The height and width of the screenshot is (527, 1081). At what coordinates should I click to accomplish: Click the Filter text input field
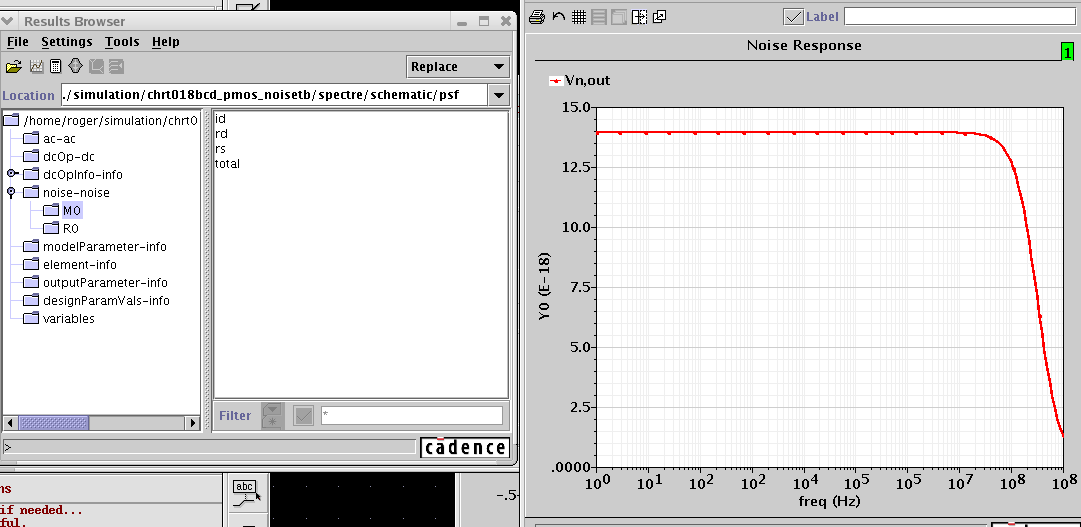click(411, 415)
